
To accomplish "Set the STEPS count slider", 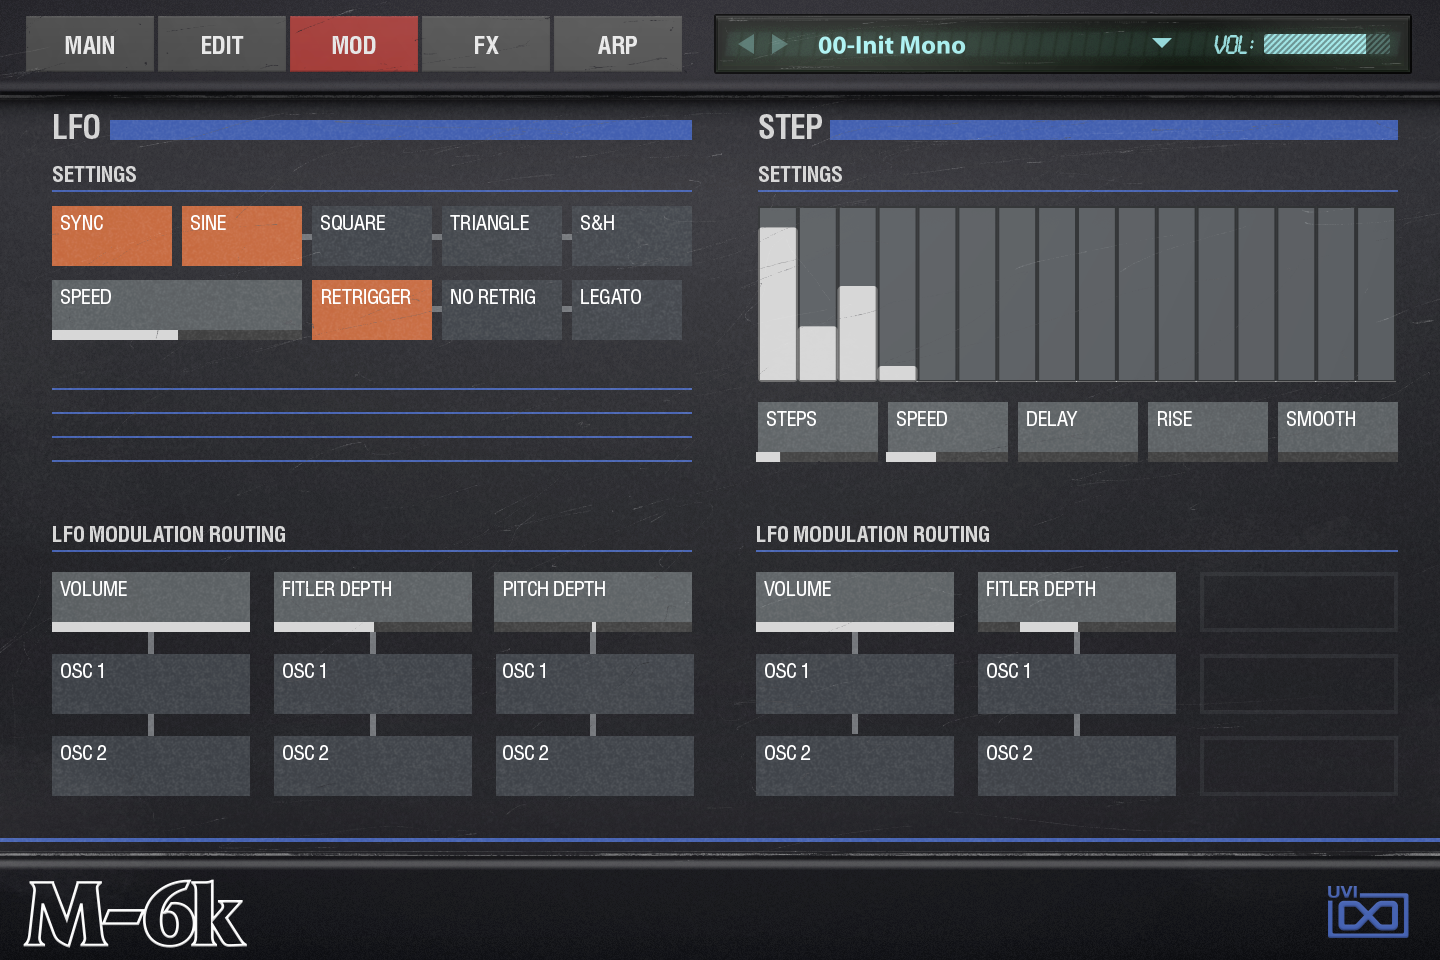I will click(x=817, y=432).
